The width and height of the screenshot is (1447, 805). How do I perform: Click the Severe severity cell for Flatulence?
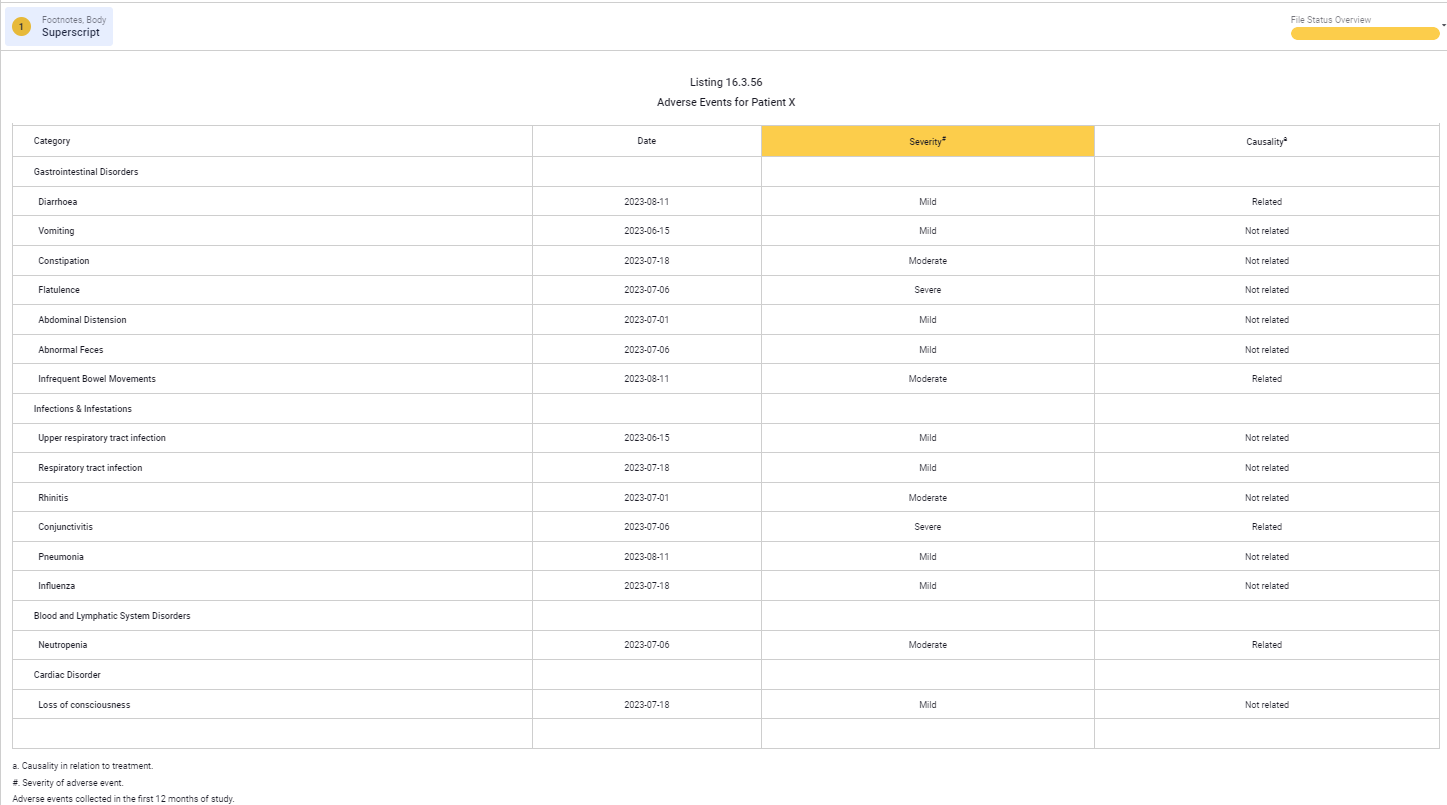pyautogui.click(x=927, y=290)
